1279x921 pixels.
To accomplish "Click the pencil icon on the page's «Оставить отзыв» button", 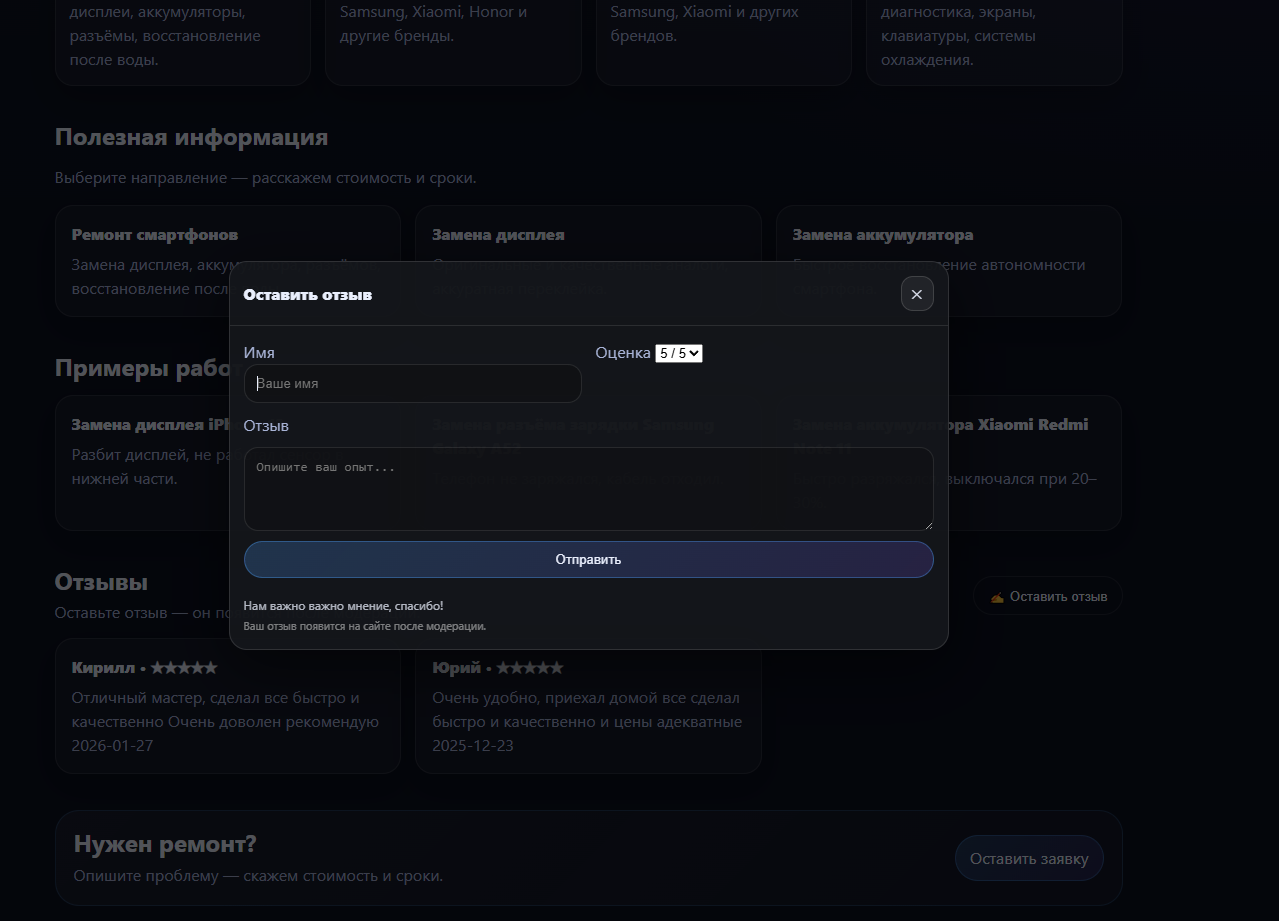I will [996, 597].
